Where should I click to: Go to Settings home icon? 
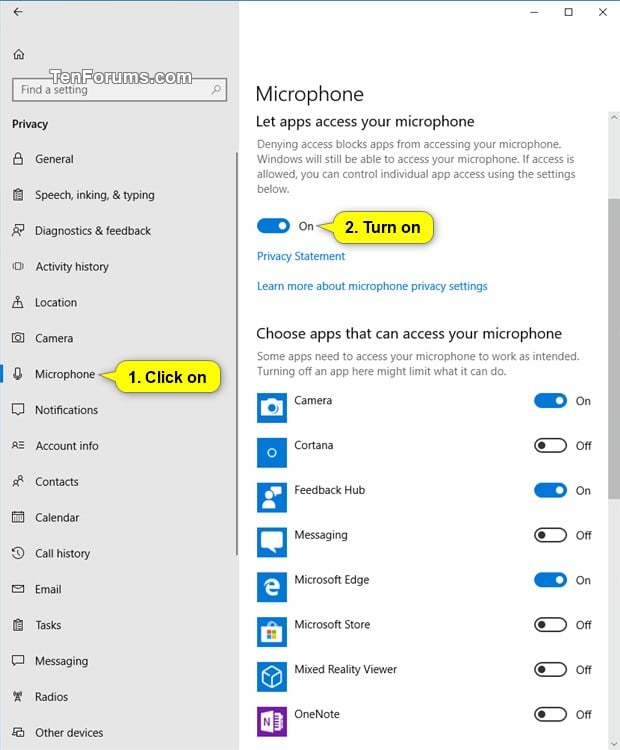[x=19, y=55]
